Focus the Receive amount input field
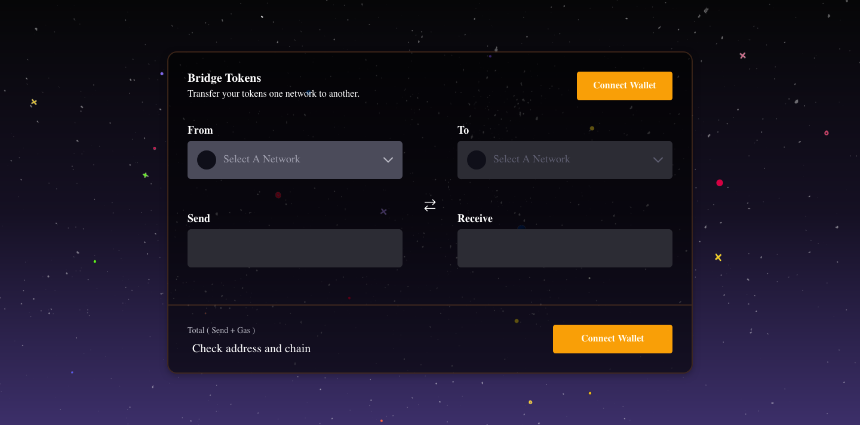860x425 pixels. [564, 248]
